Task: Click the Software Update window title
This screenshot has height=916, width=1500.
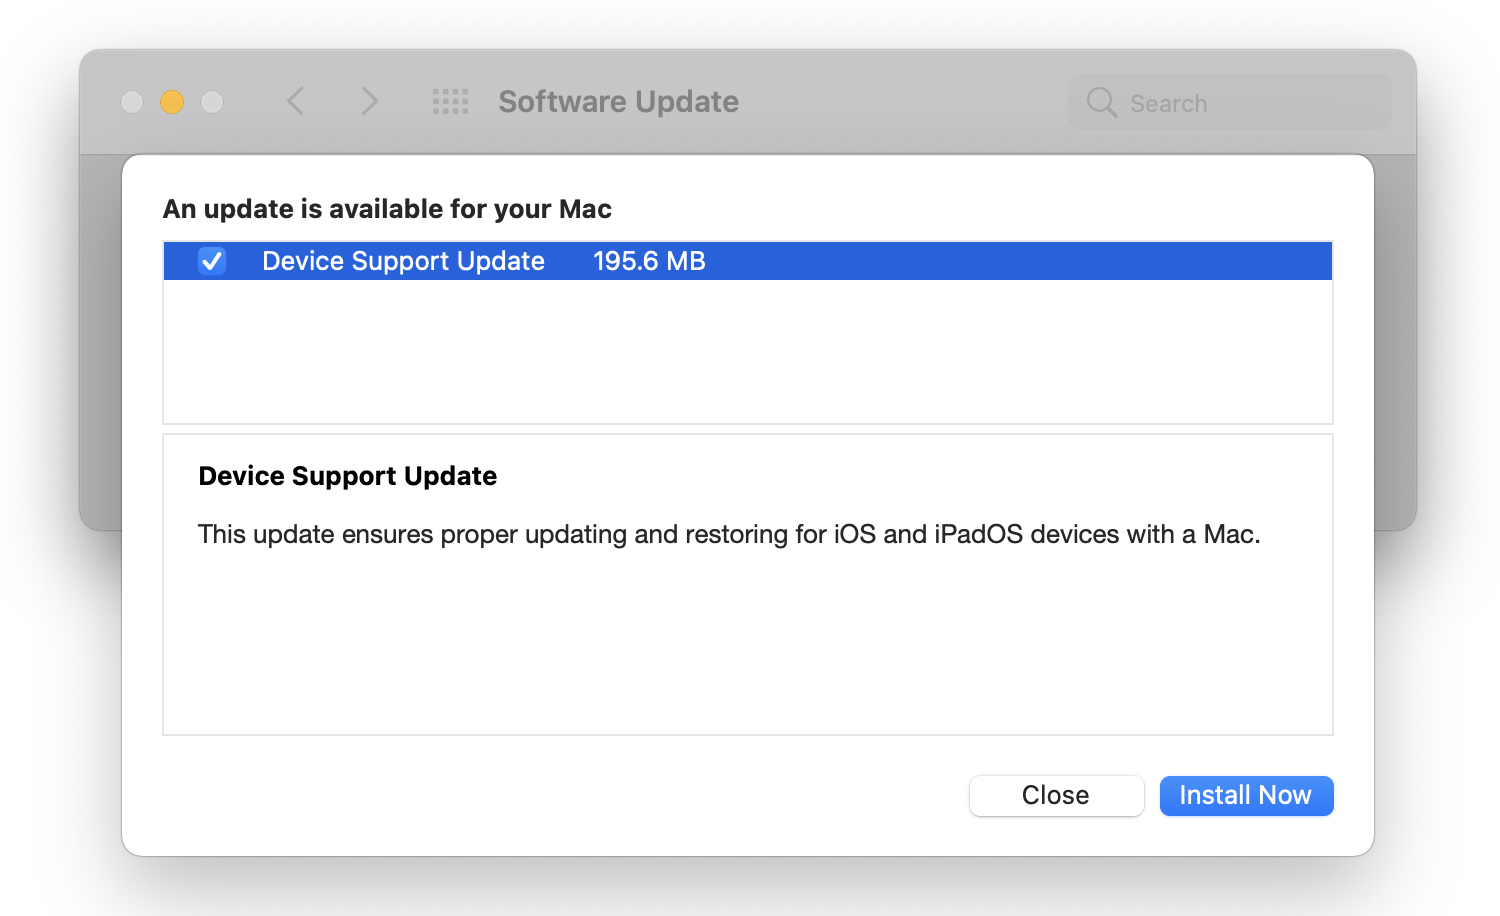Action: click(x=618, y=102)
